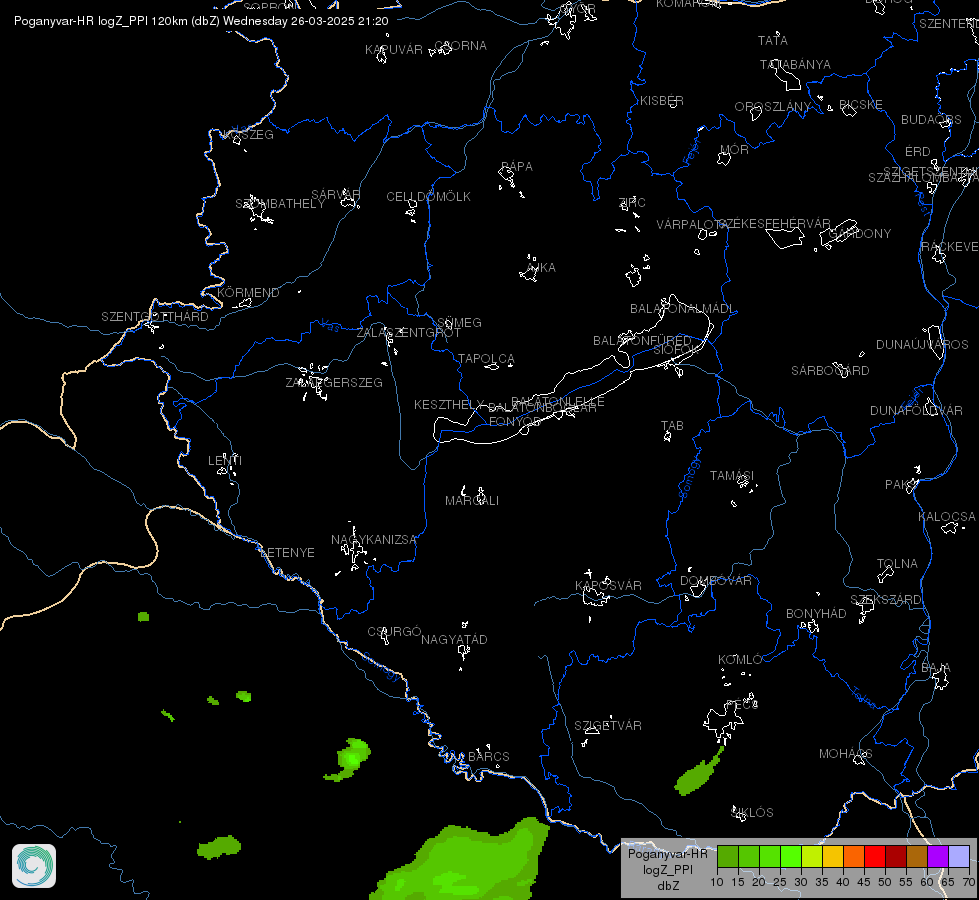Click the AJKA city label
The height and width of the screenshot is (900, 979).
click(x=541, y=268)
